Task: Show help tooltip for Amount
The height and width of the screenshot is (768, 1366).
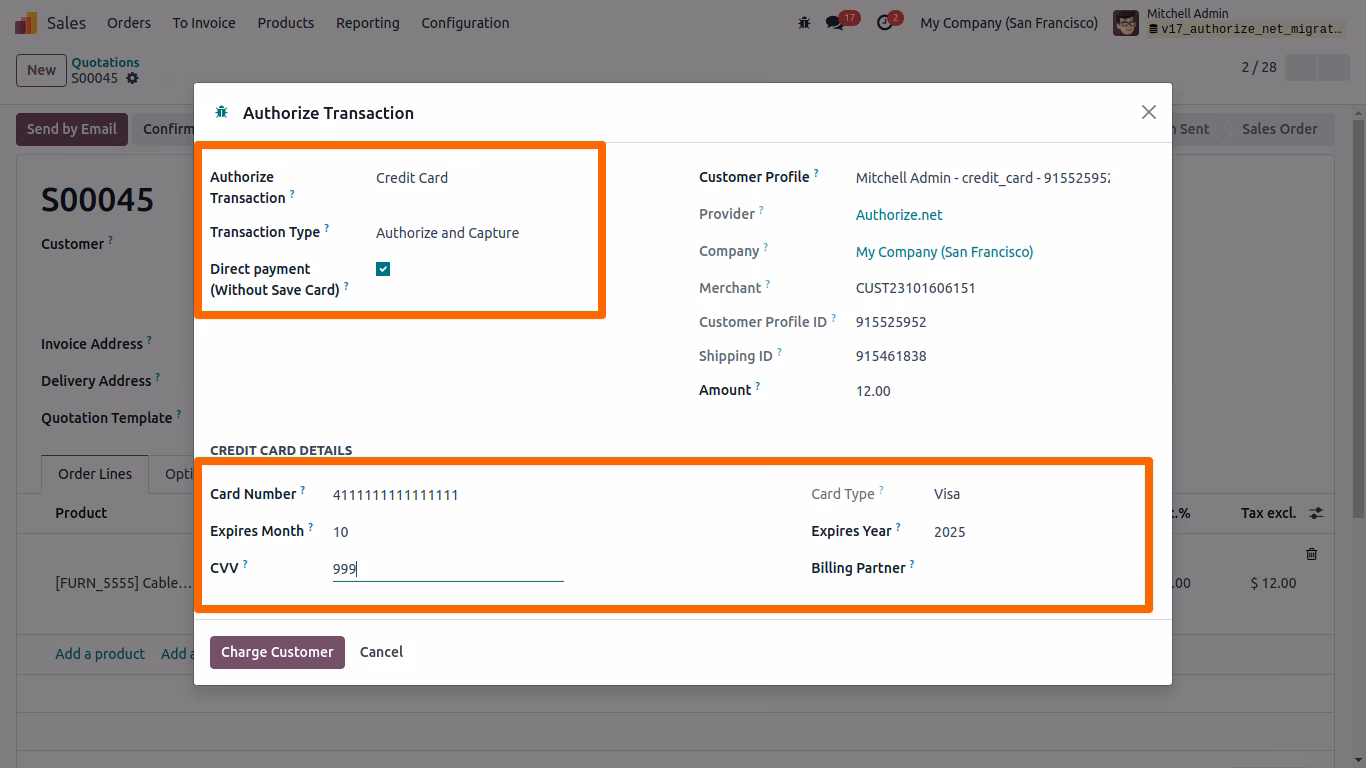Action: point(758,386)
